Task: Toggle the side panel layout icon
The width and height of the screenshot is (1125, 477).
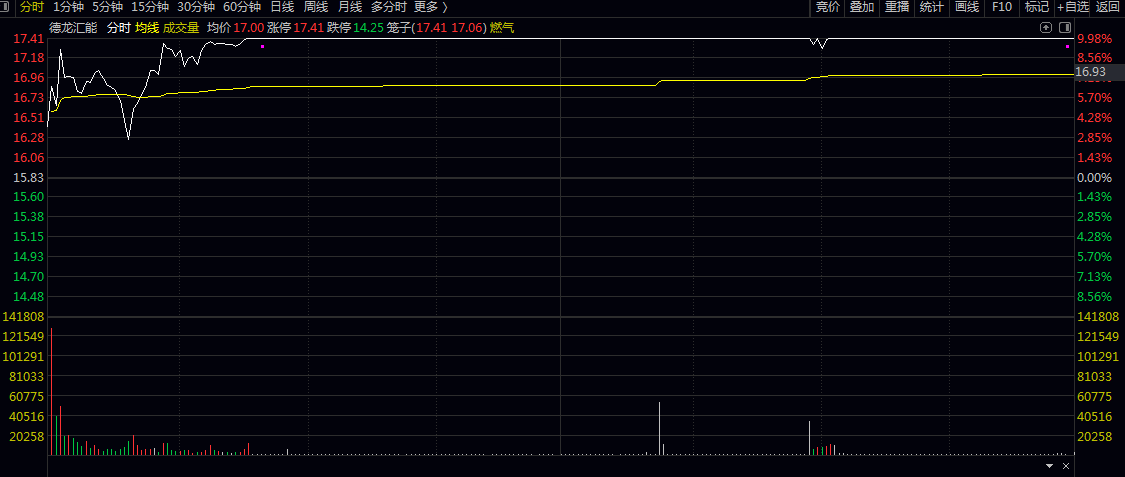Action: tap(1065, 27)
